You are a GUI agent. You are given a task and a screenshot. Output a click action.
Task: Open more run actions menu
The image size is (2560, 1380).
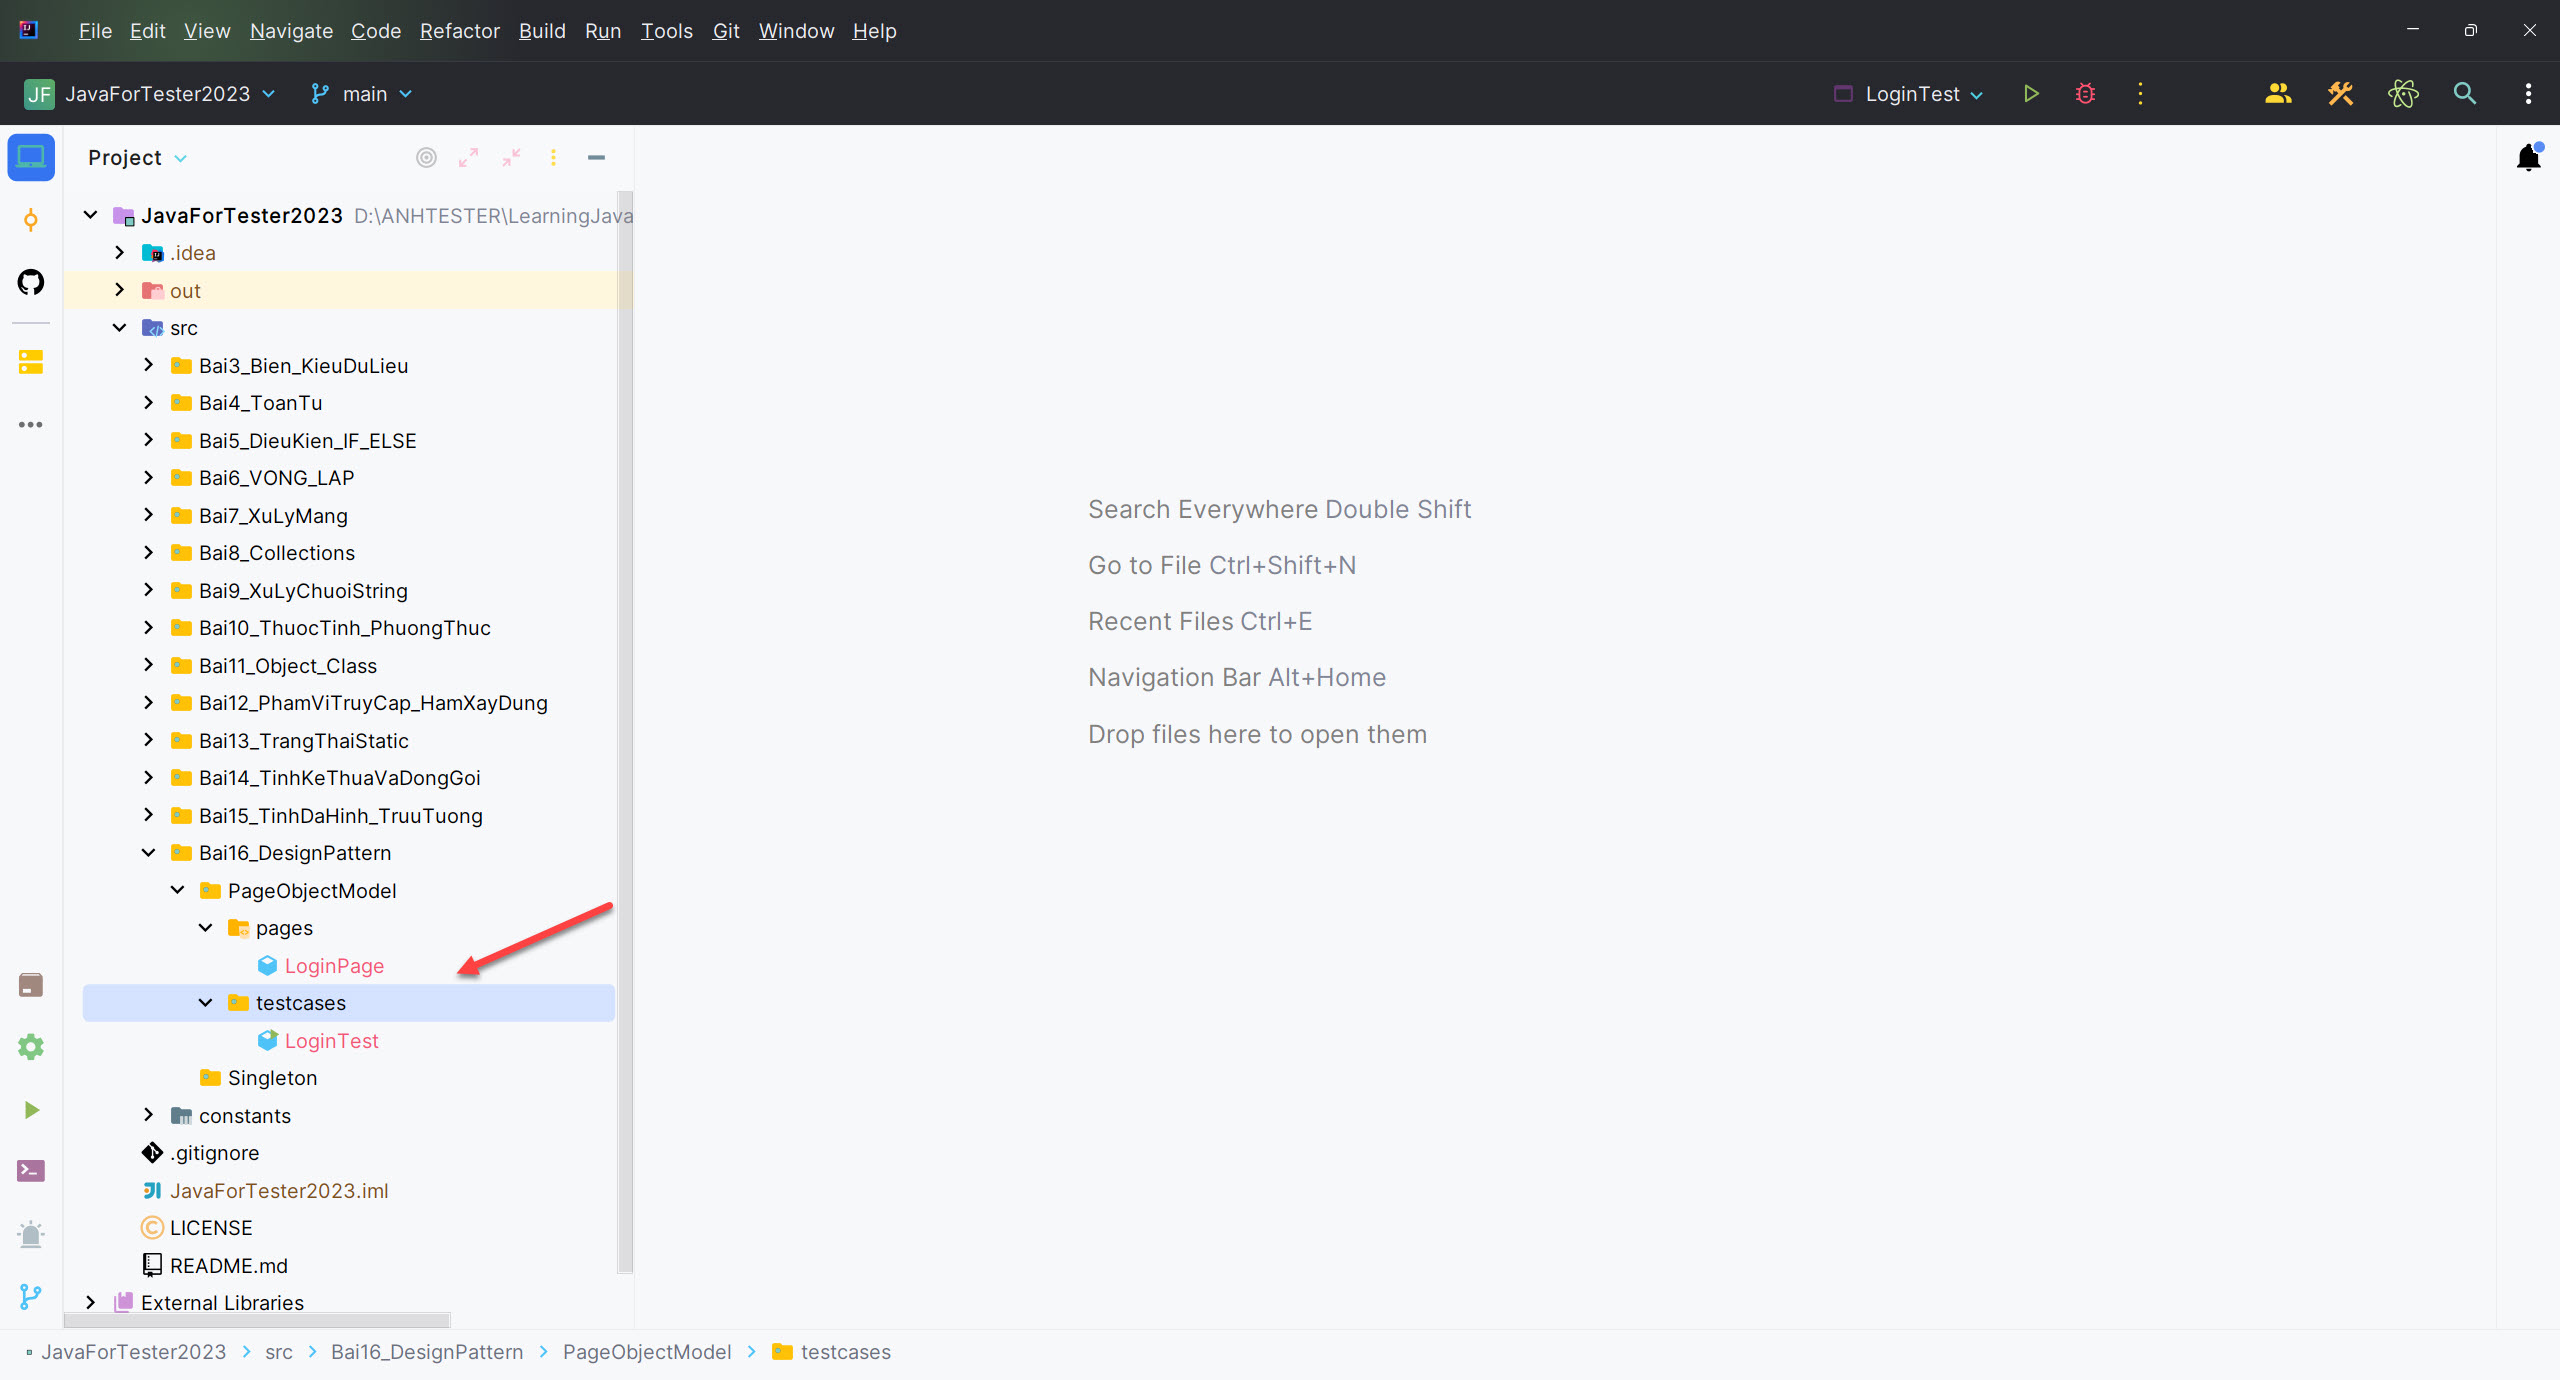2140,94
